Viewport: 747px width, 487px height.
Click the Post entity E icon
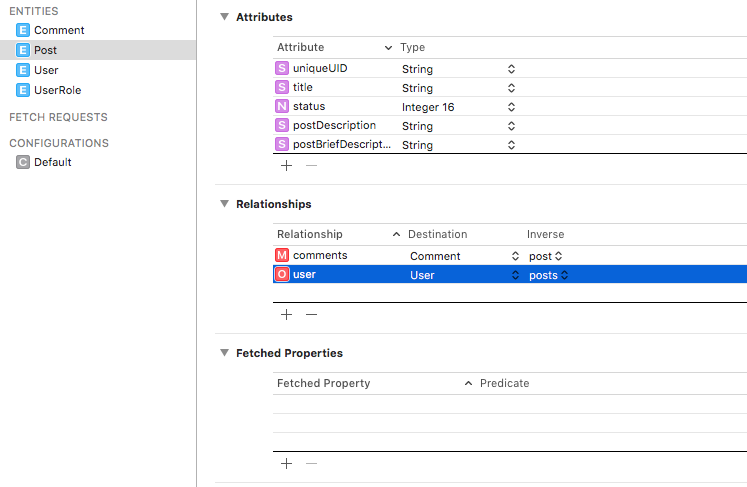[23, 50]
